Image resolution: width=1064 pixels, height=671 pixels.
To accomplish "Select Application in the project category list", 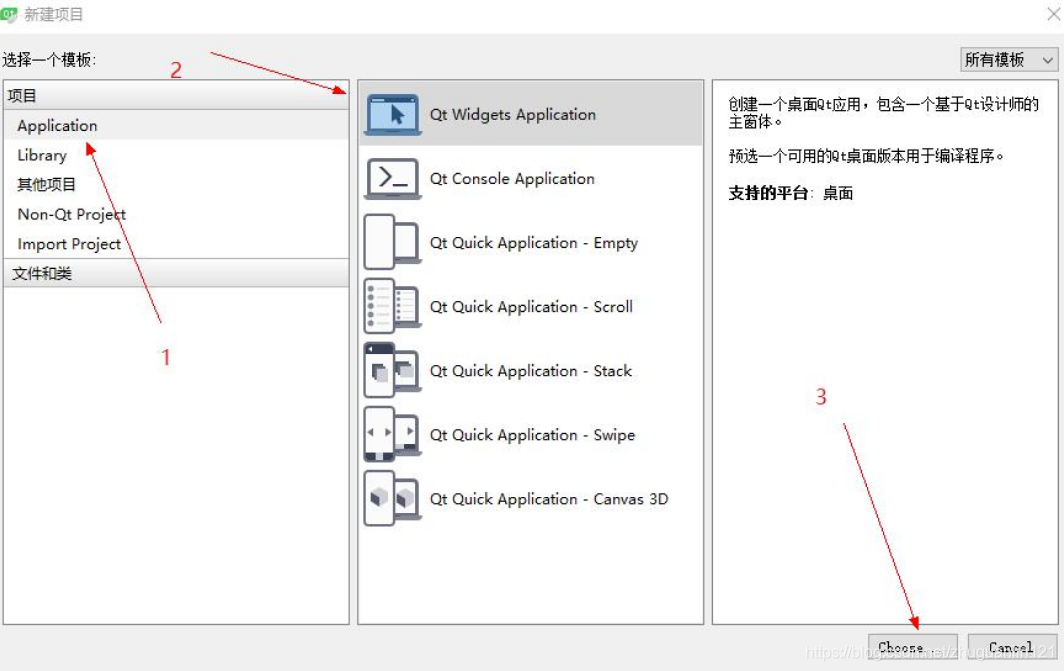I will (176, 126).
